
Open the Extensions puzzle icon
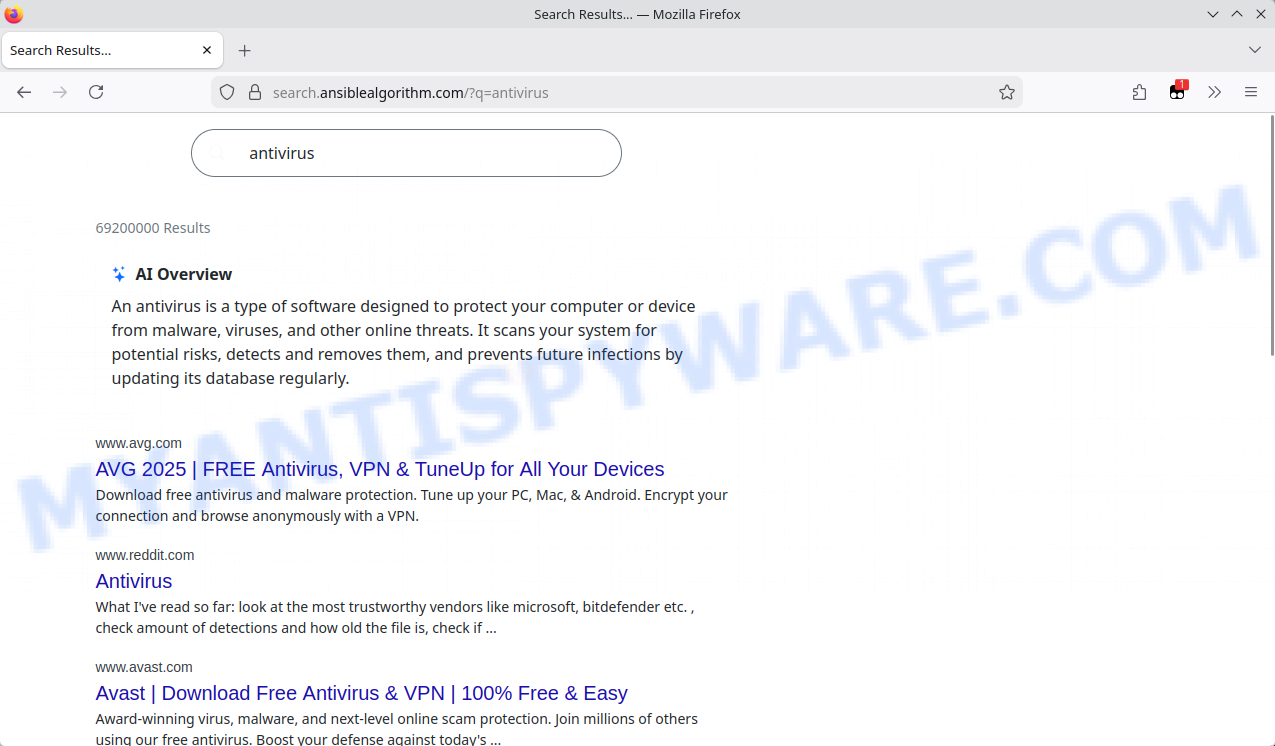[1139, 92]
